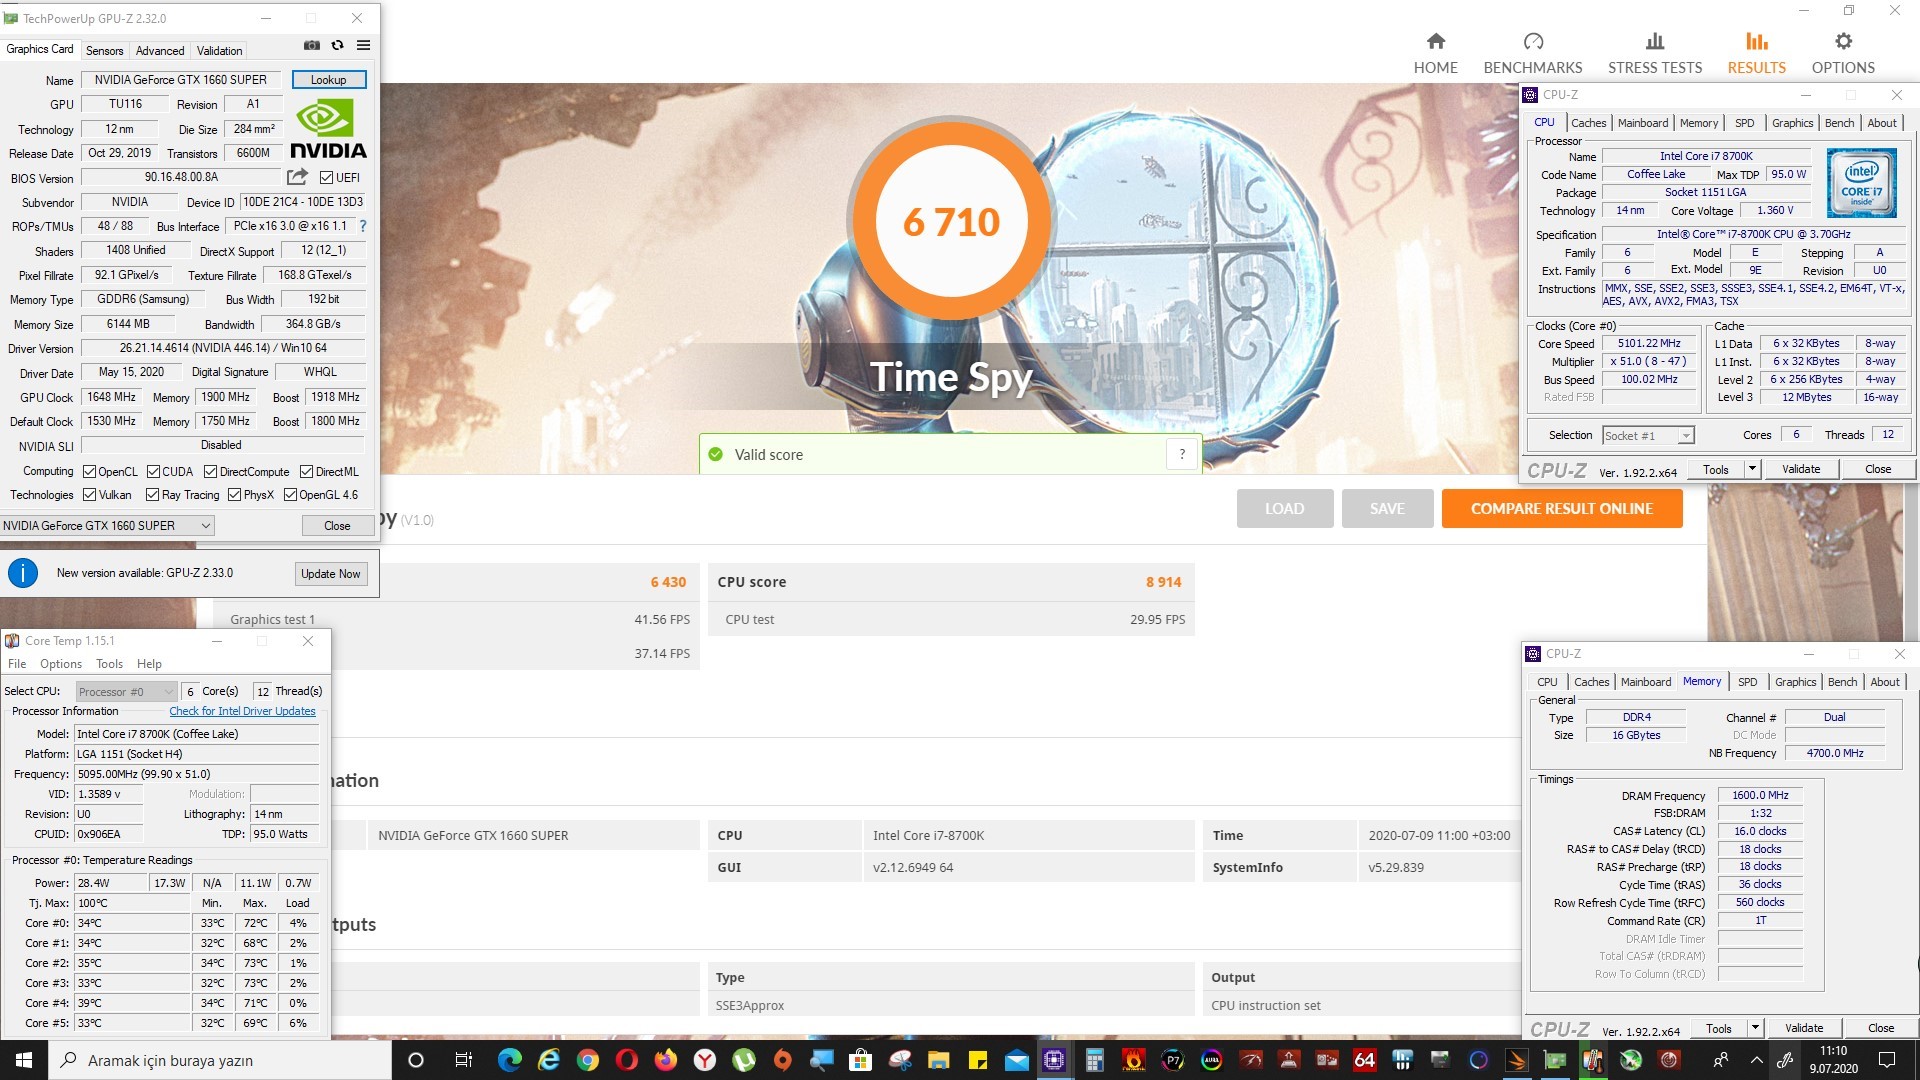Toggle the UEFI checkbox
Screen dimensions: 1920x1080
click(x=326, y=178)
